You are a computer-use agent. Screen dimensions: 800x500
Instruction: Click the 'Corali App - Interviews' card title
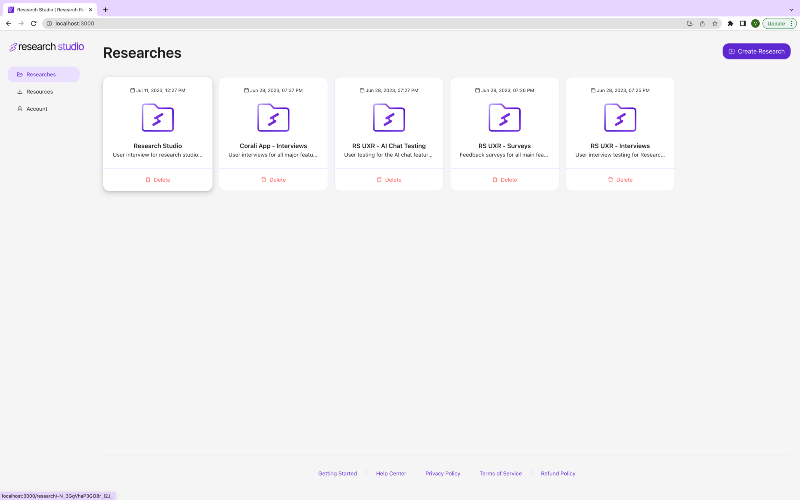coord(273,146)
